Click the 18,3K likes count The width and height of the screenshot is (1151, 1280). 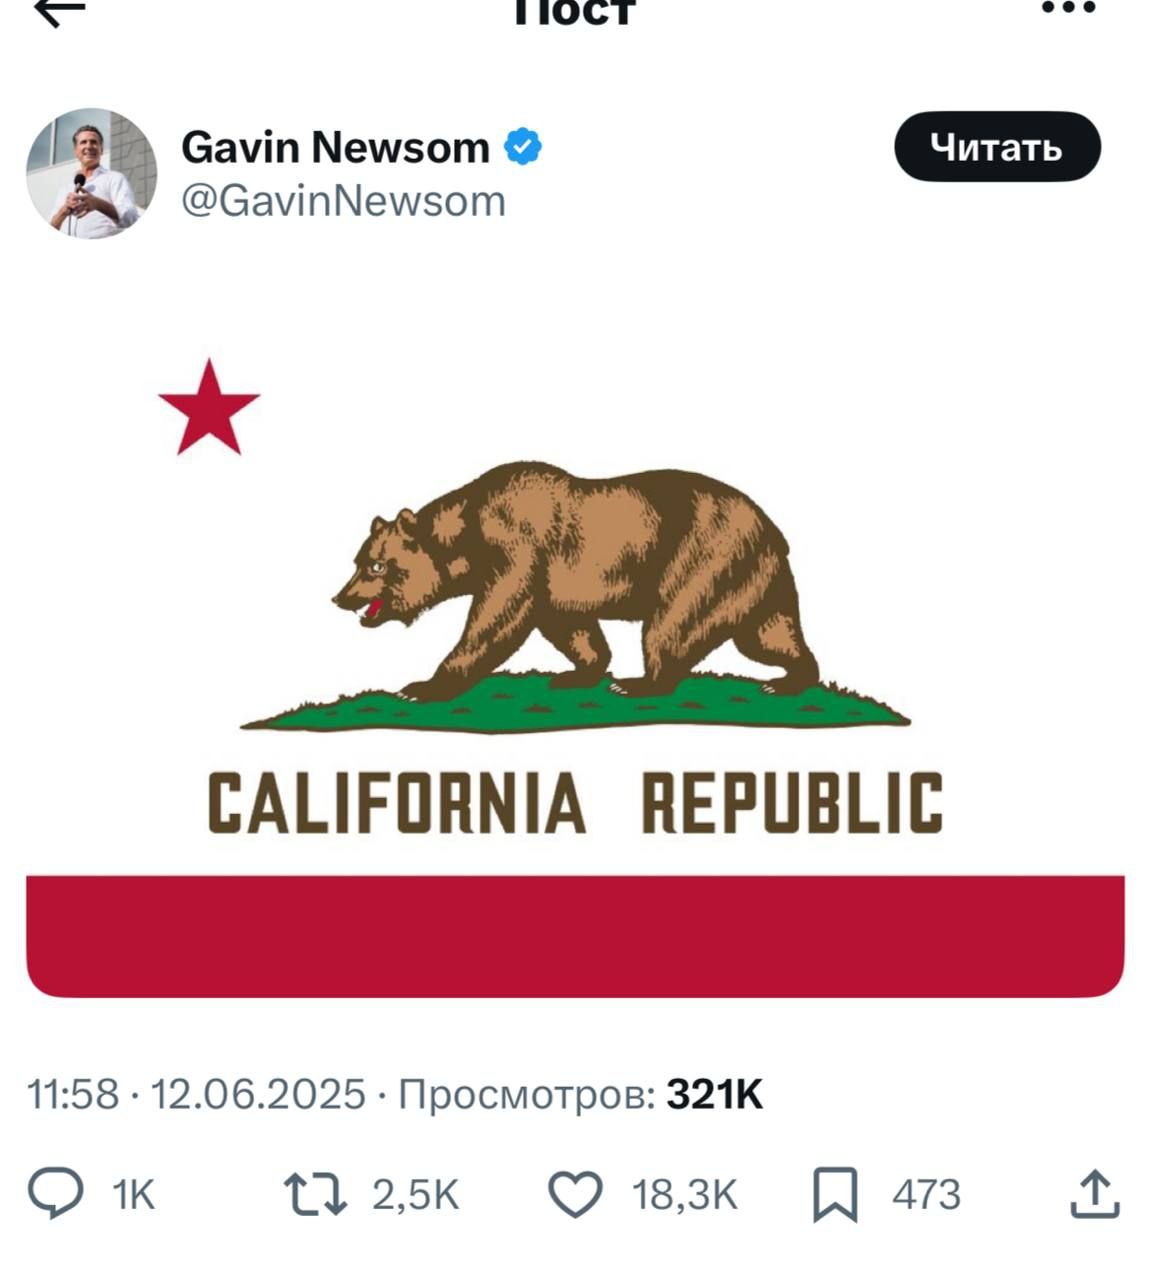click(x=684, y=1195)
